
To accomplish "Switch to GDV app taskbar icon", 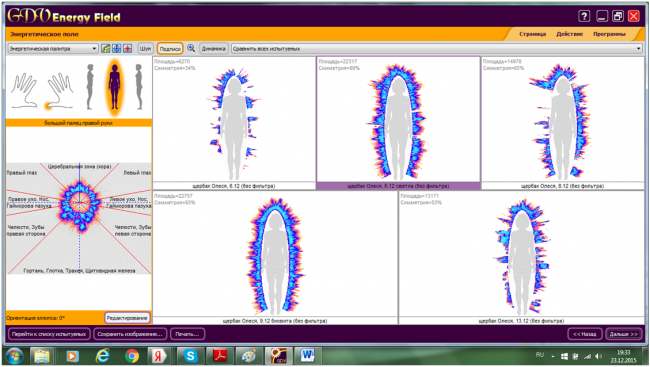I will 278,356.
